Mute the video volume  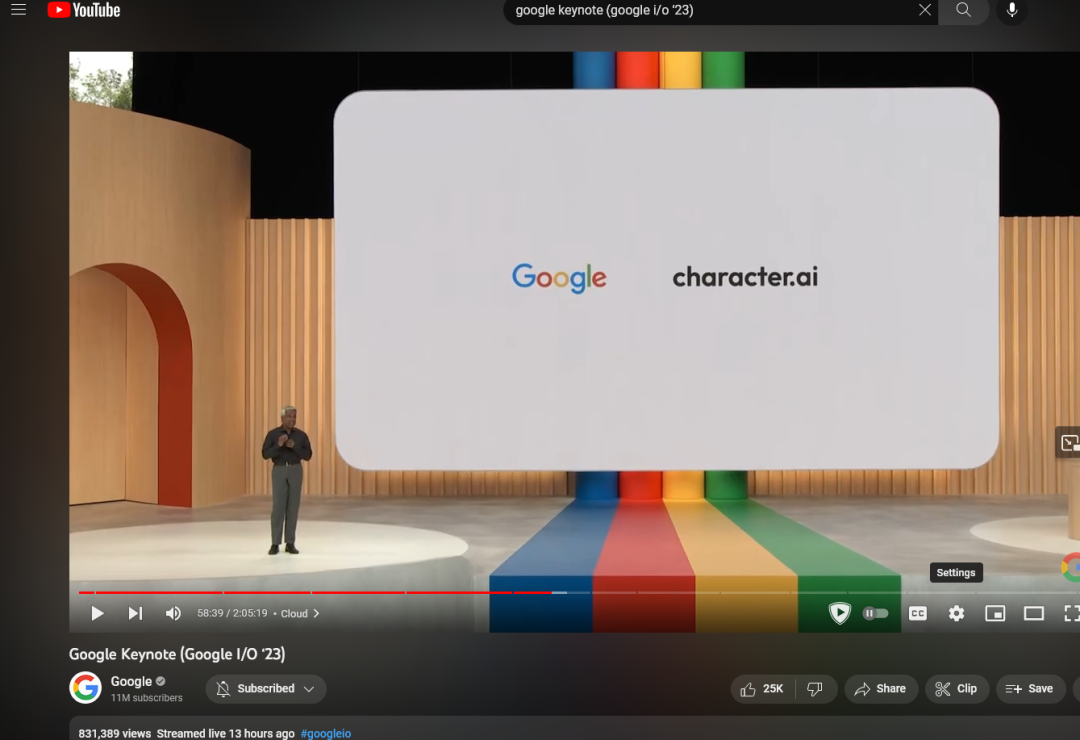pyautogui.click(x=173, y=613)
